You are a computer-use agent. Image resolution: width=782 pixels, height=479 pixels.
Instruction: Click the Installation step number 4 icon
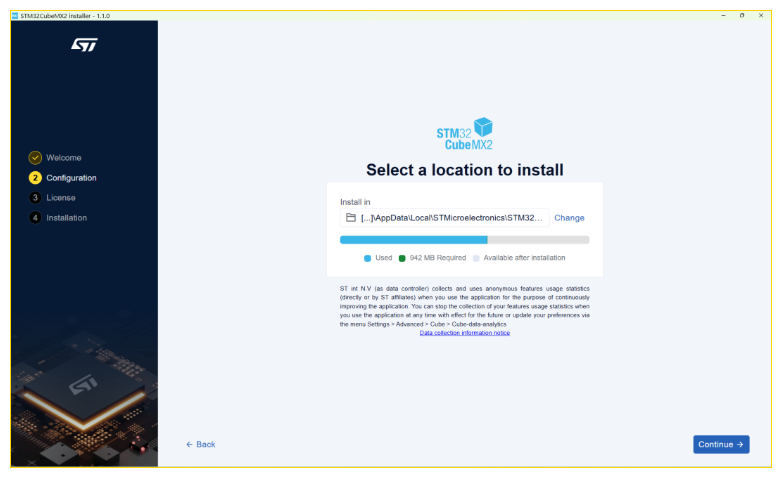[x=35, y=218]
